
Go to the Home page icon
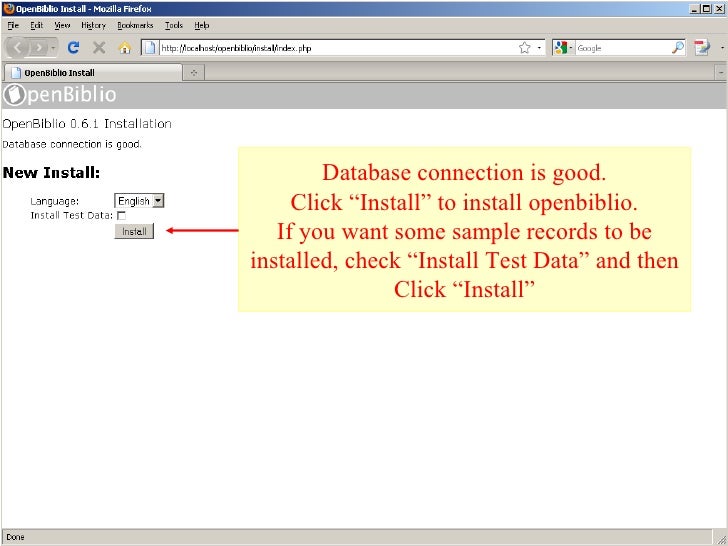coord(124,47)
